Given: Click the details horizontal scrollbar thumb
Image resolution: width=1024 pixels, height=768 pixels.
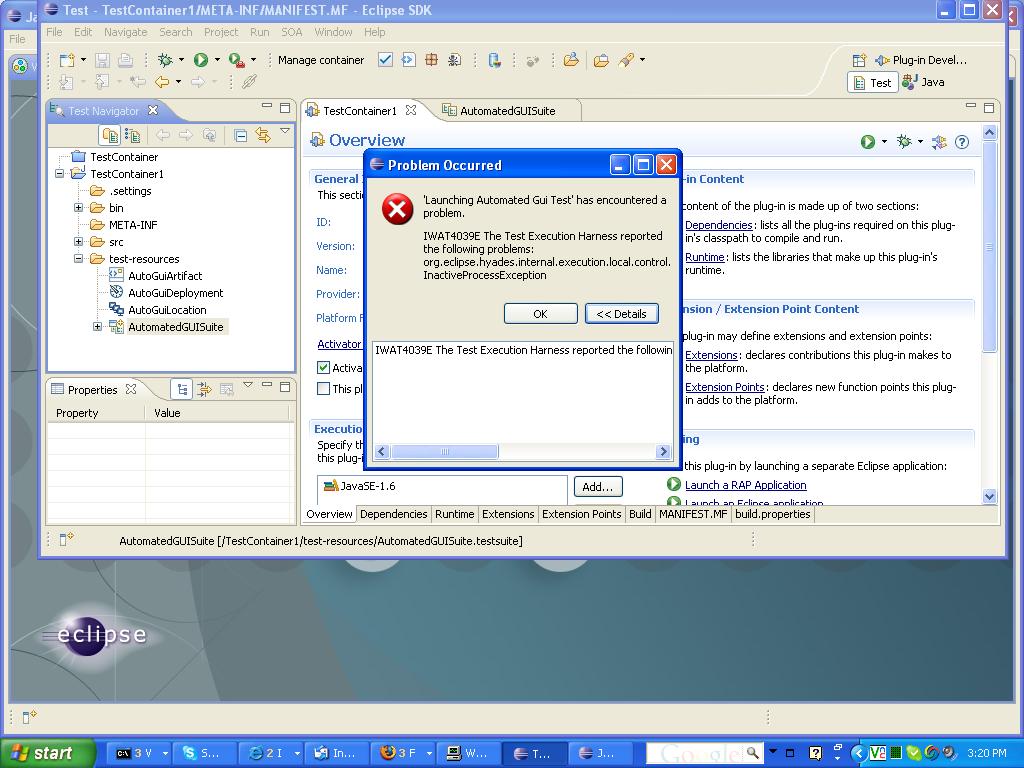Looking at the screenshot, I should (x=445, y=451).
